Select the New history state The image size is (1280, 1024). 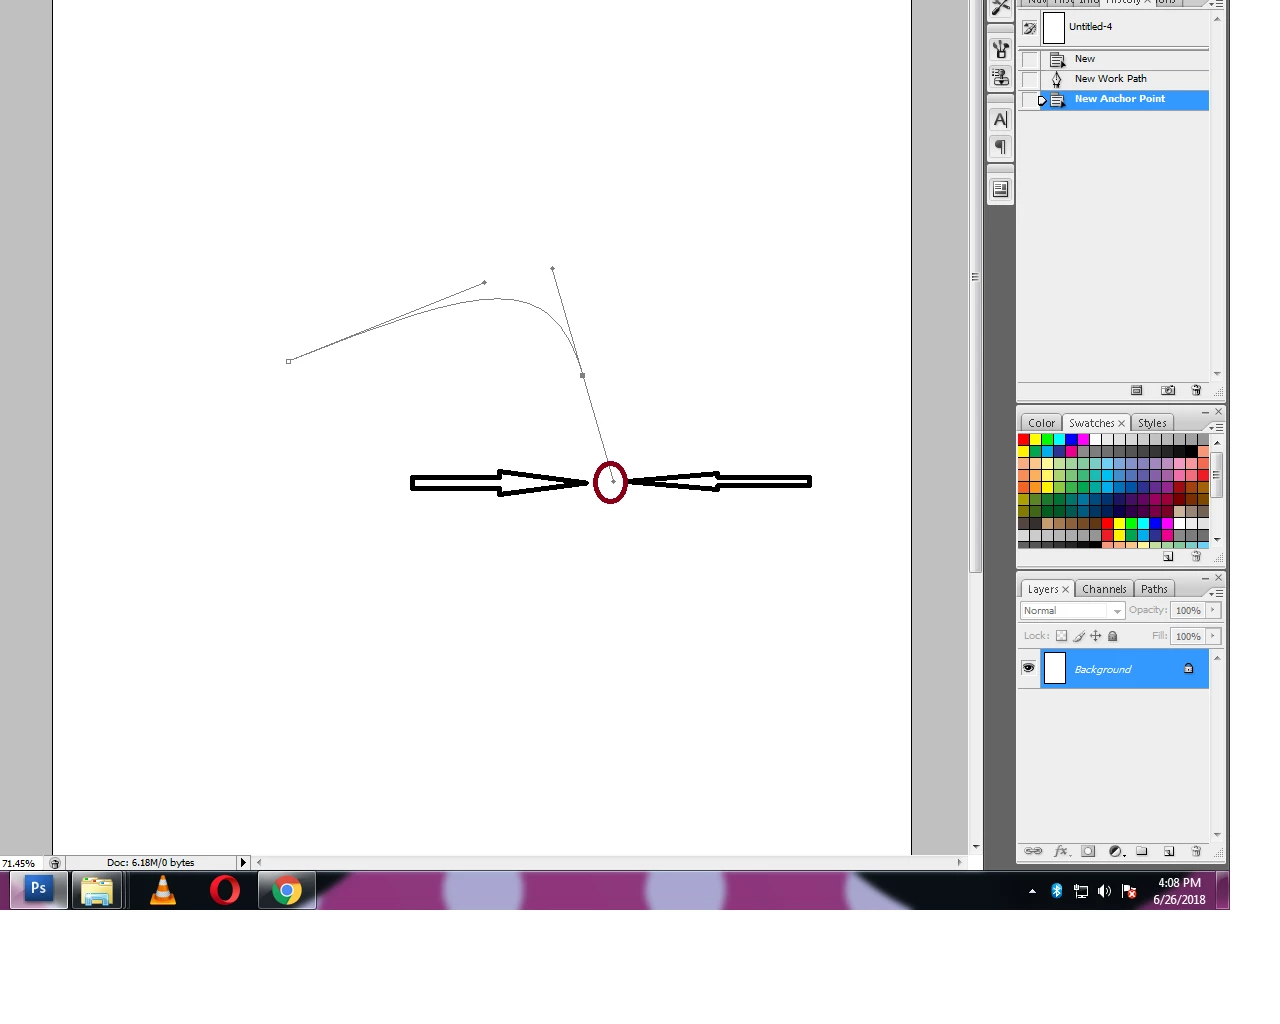[x=1125, y=59]
